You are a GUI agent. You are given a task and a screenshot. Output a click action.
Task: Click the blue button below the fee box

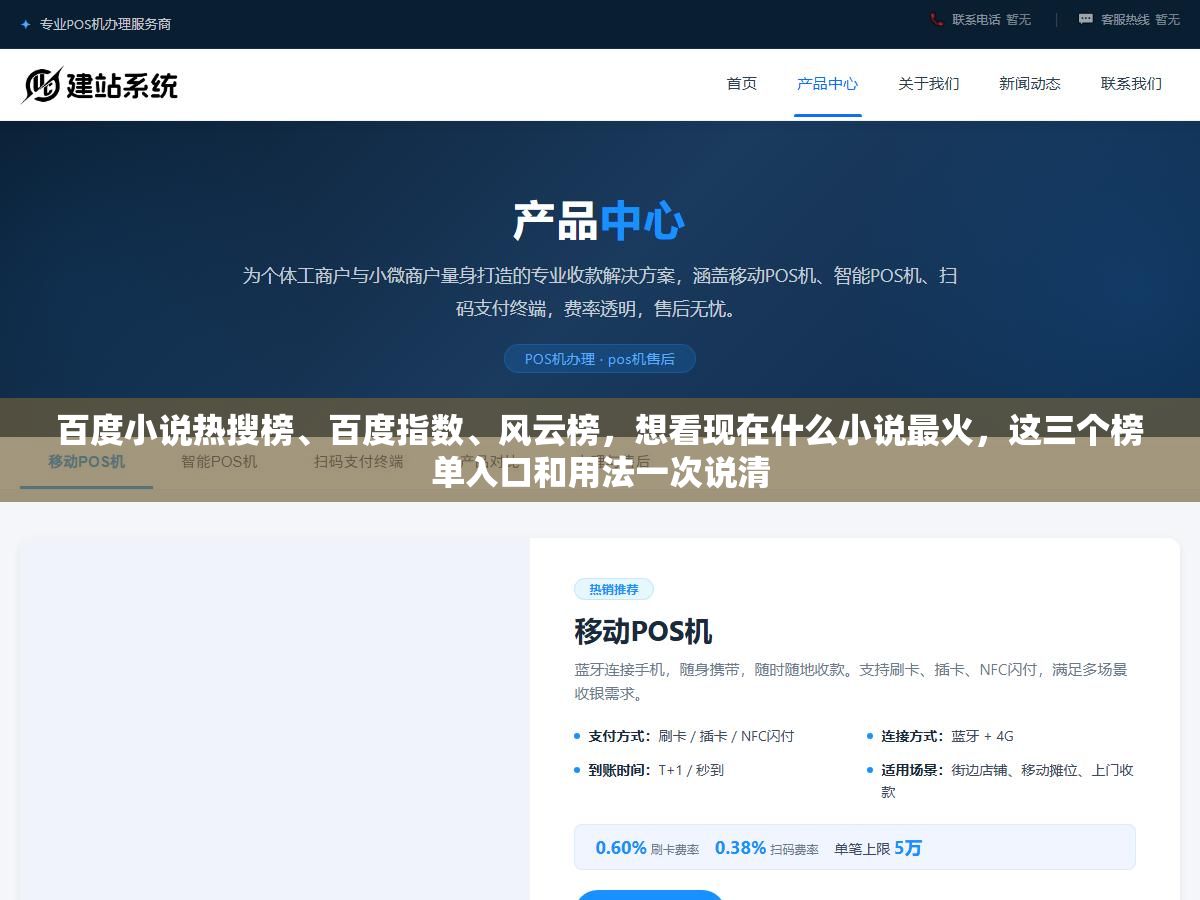pos(649,895)
